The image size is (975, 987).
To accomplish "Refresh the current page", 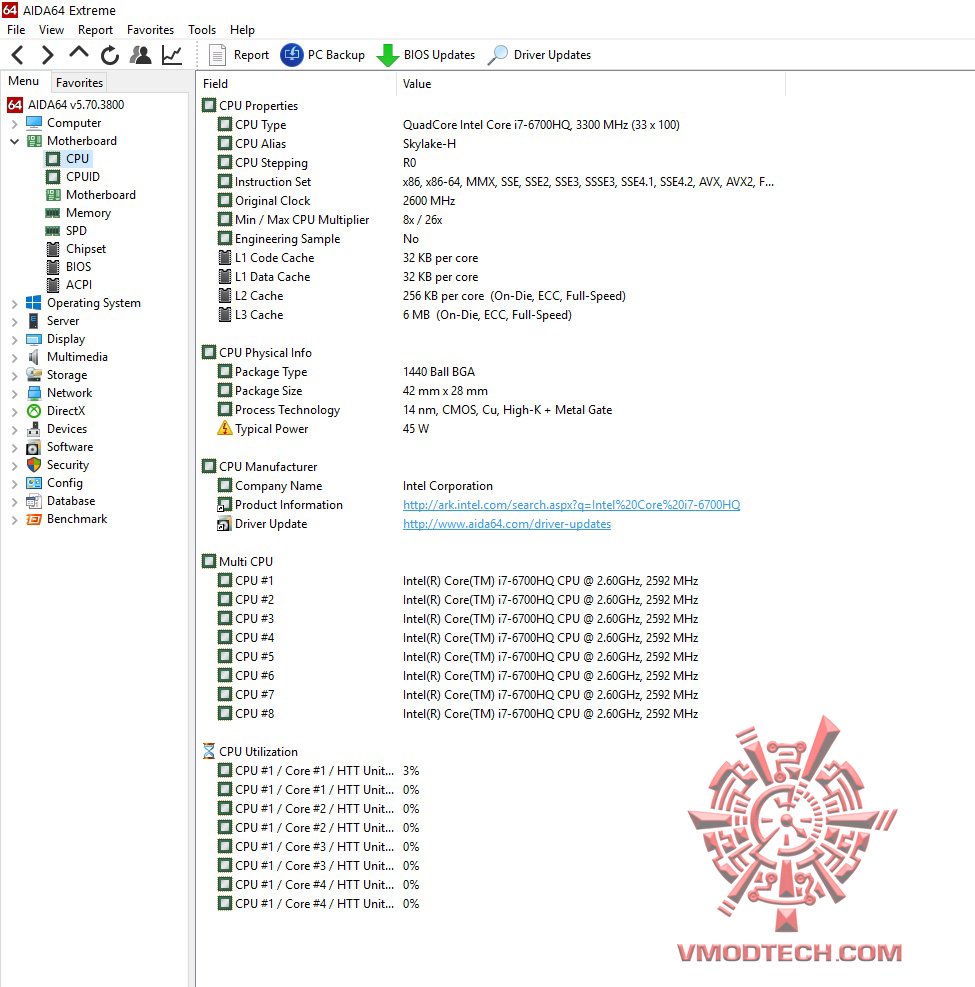I will (x=110, y=55).
